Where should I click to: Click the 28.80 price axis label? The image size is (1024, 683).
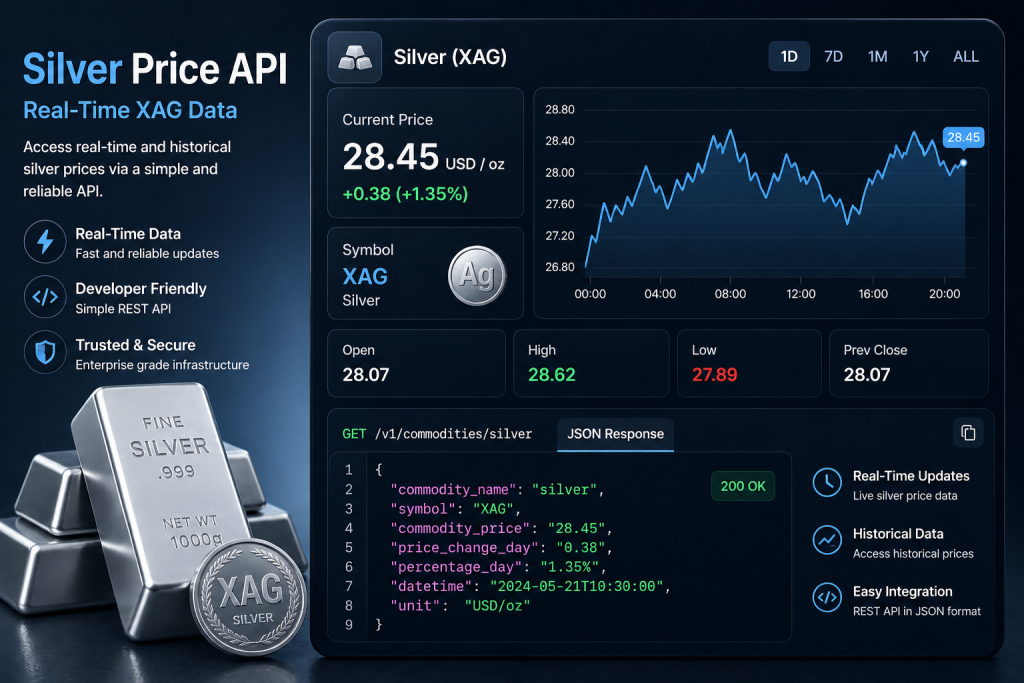pos(560,110)
